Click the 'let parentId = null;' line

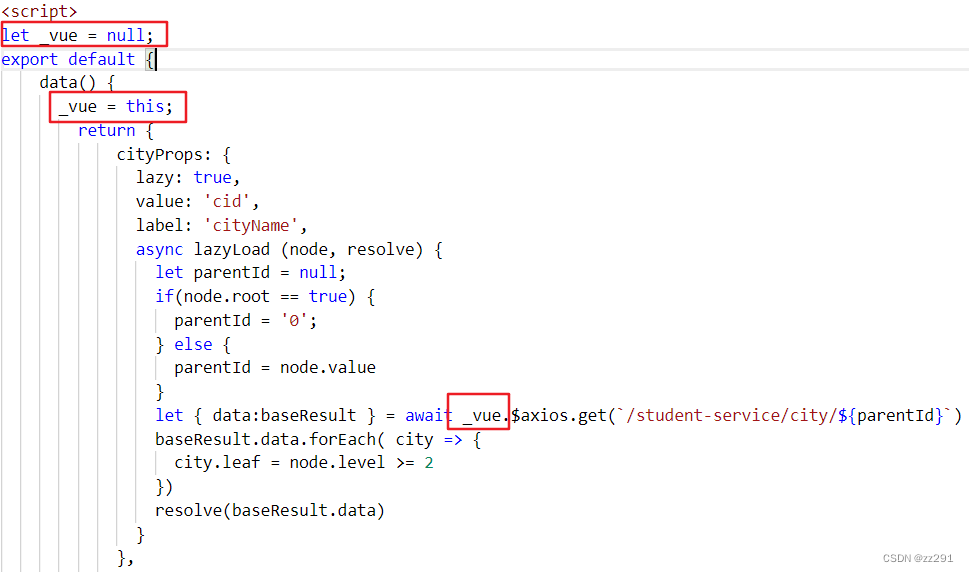pyautogui.click(x=250, y=272)
